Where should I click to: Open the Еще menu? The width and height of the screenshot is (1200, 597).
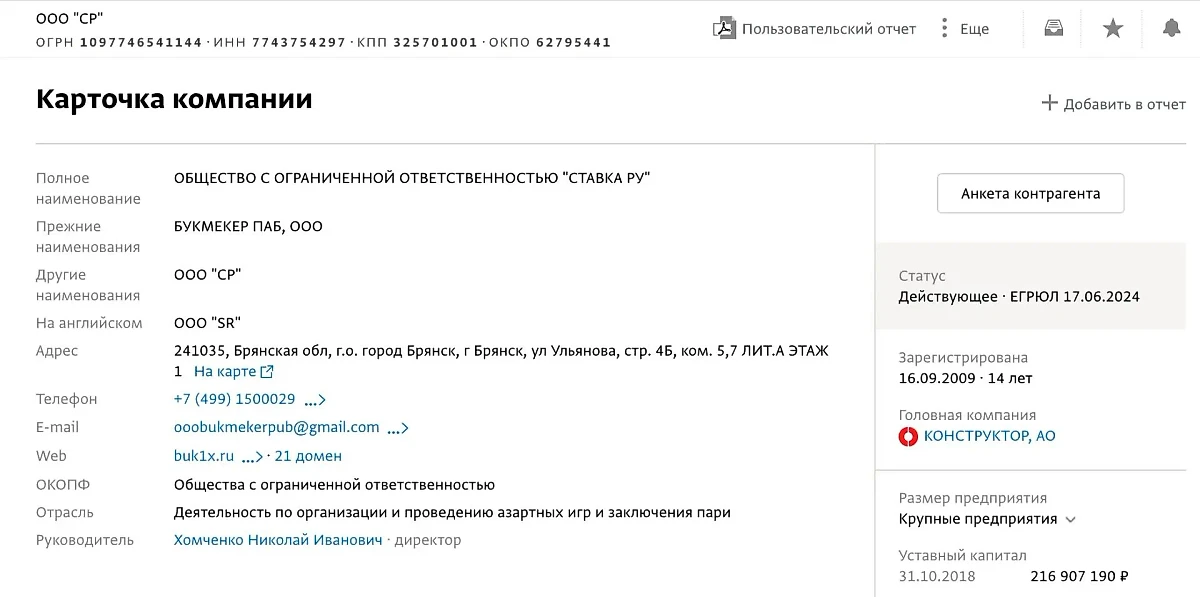click(976, 28)
